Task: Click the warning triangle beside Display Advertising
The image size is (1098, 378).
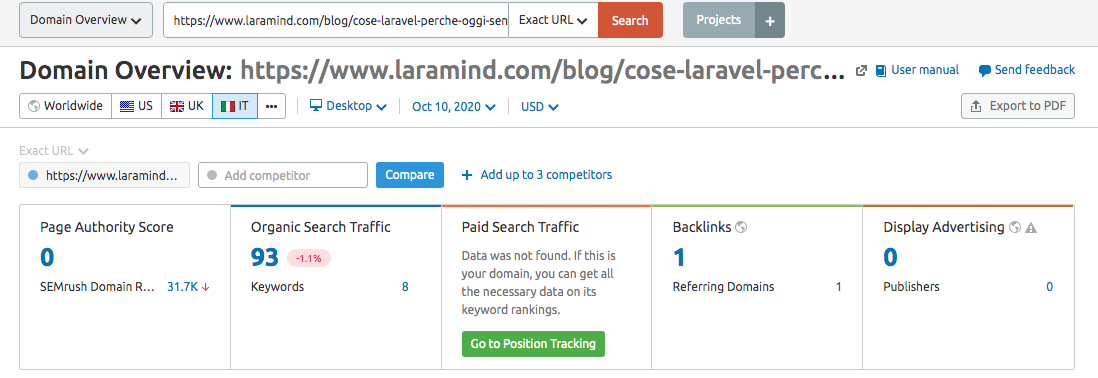Action: pos(1031,227)
